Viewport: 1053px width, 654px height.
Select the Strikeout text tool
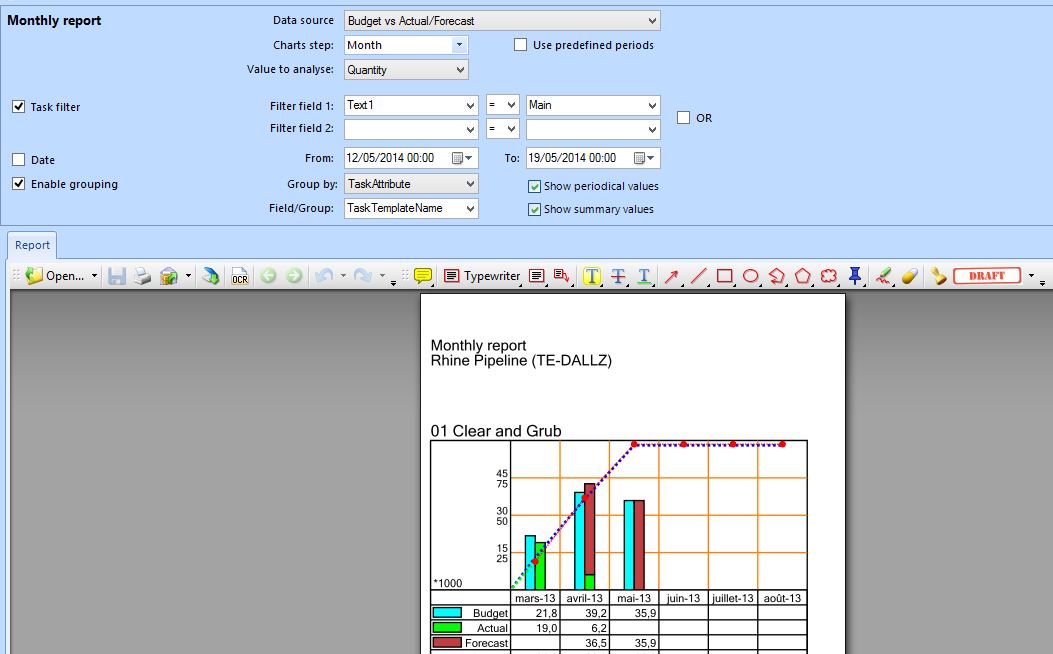618,276
